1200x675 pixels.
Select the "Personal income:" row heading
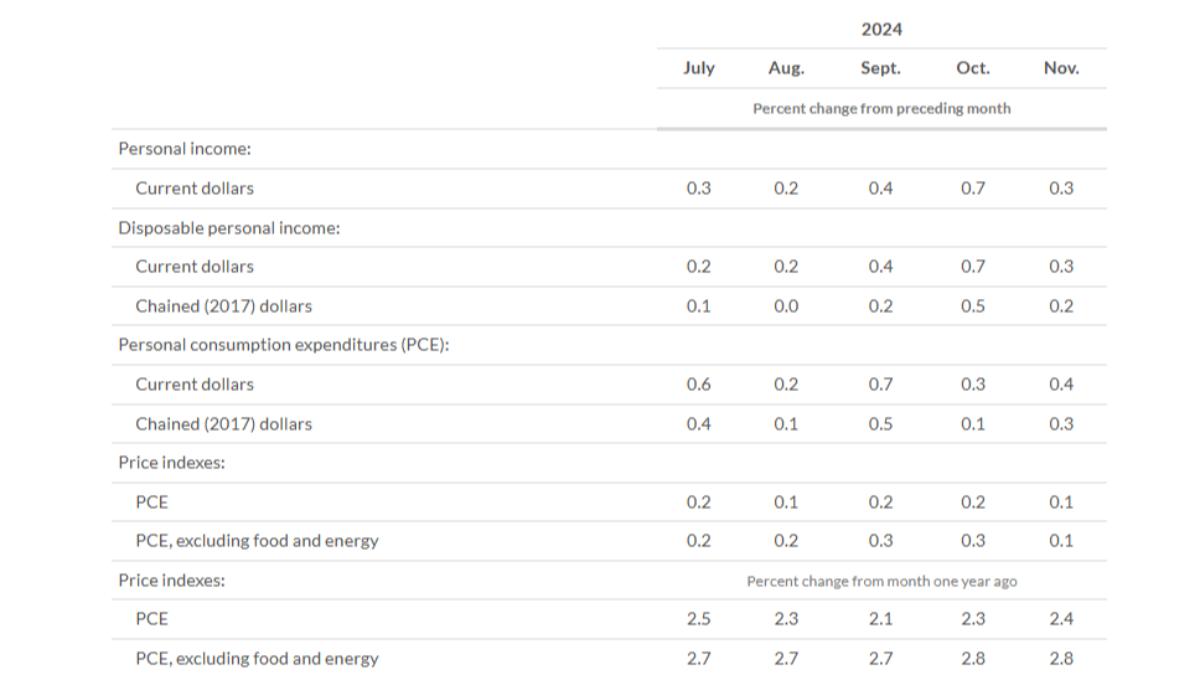(185, 149)
